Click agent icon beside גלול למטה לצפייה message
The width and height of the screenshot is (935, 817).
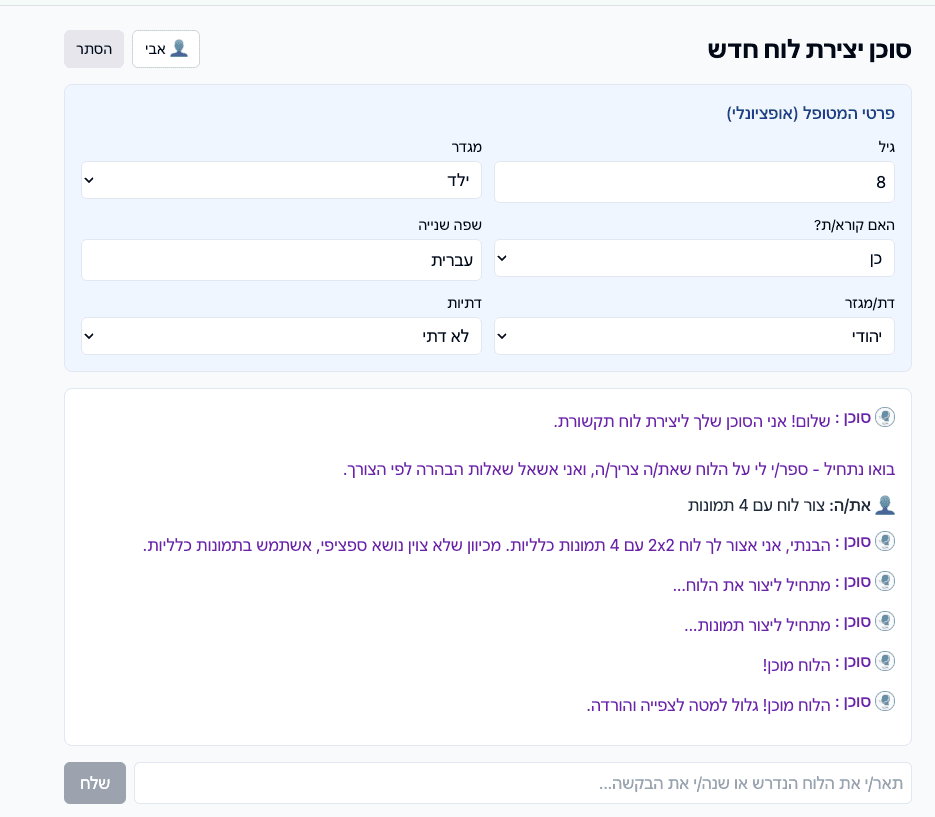[x=885, y=701]
